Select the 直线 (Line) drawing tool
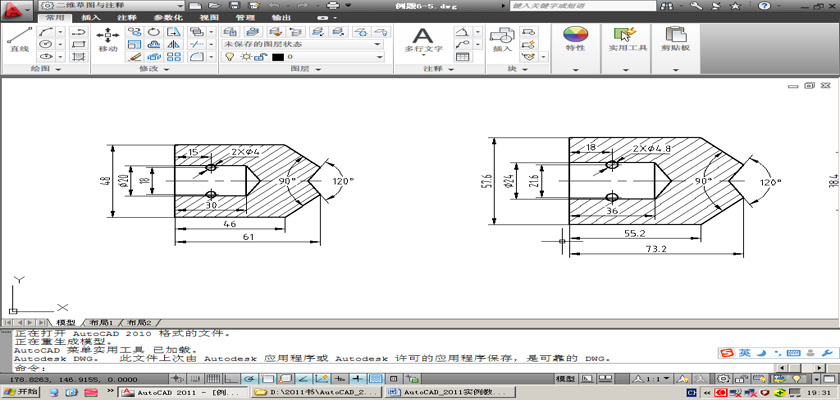The height and width of the screenshot is (400, 840). [x=18, y=38]
